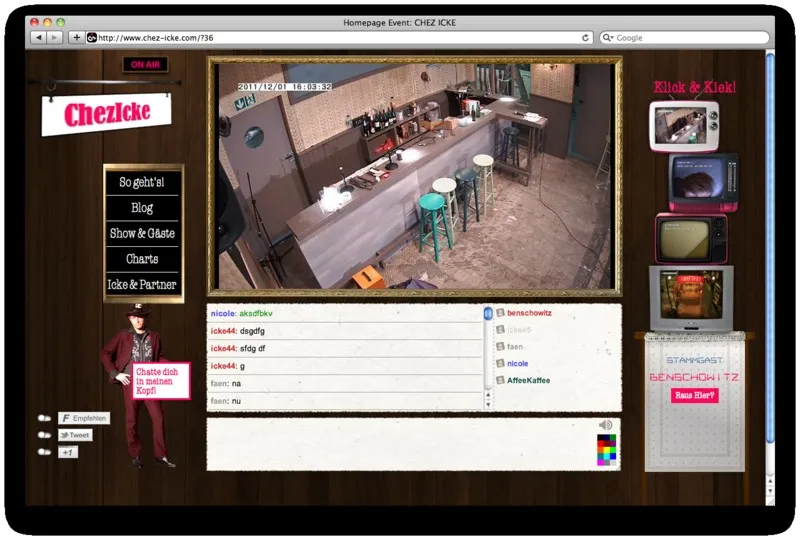Screen dimensions: 800x540
Task: Select user benschowitz in the chat list
Action: pos(529,313)
